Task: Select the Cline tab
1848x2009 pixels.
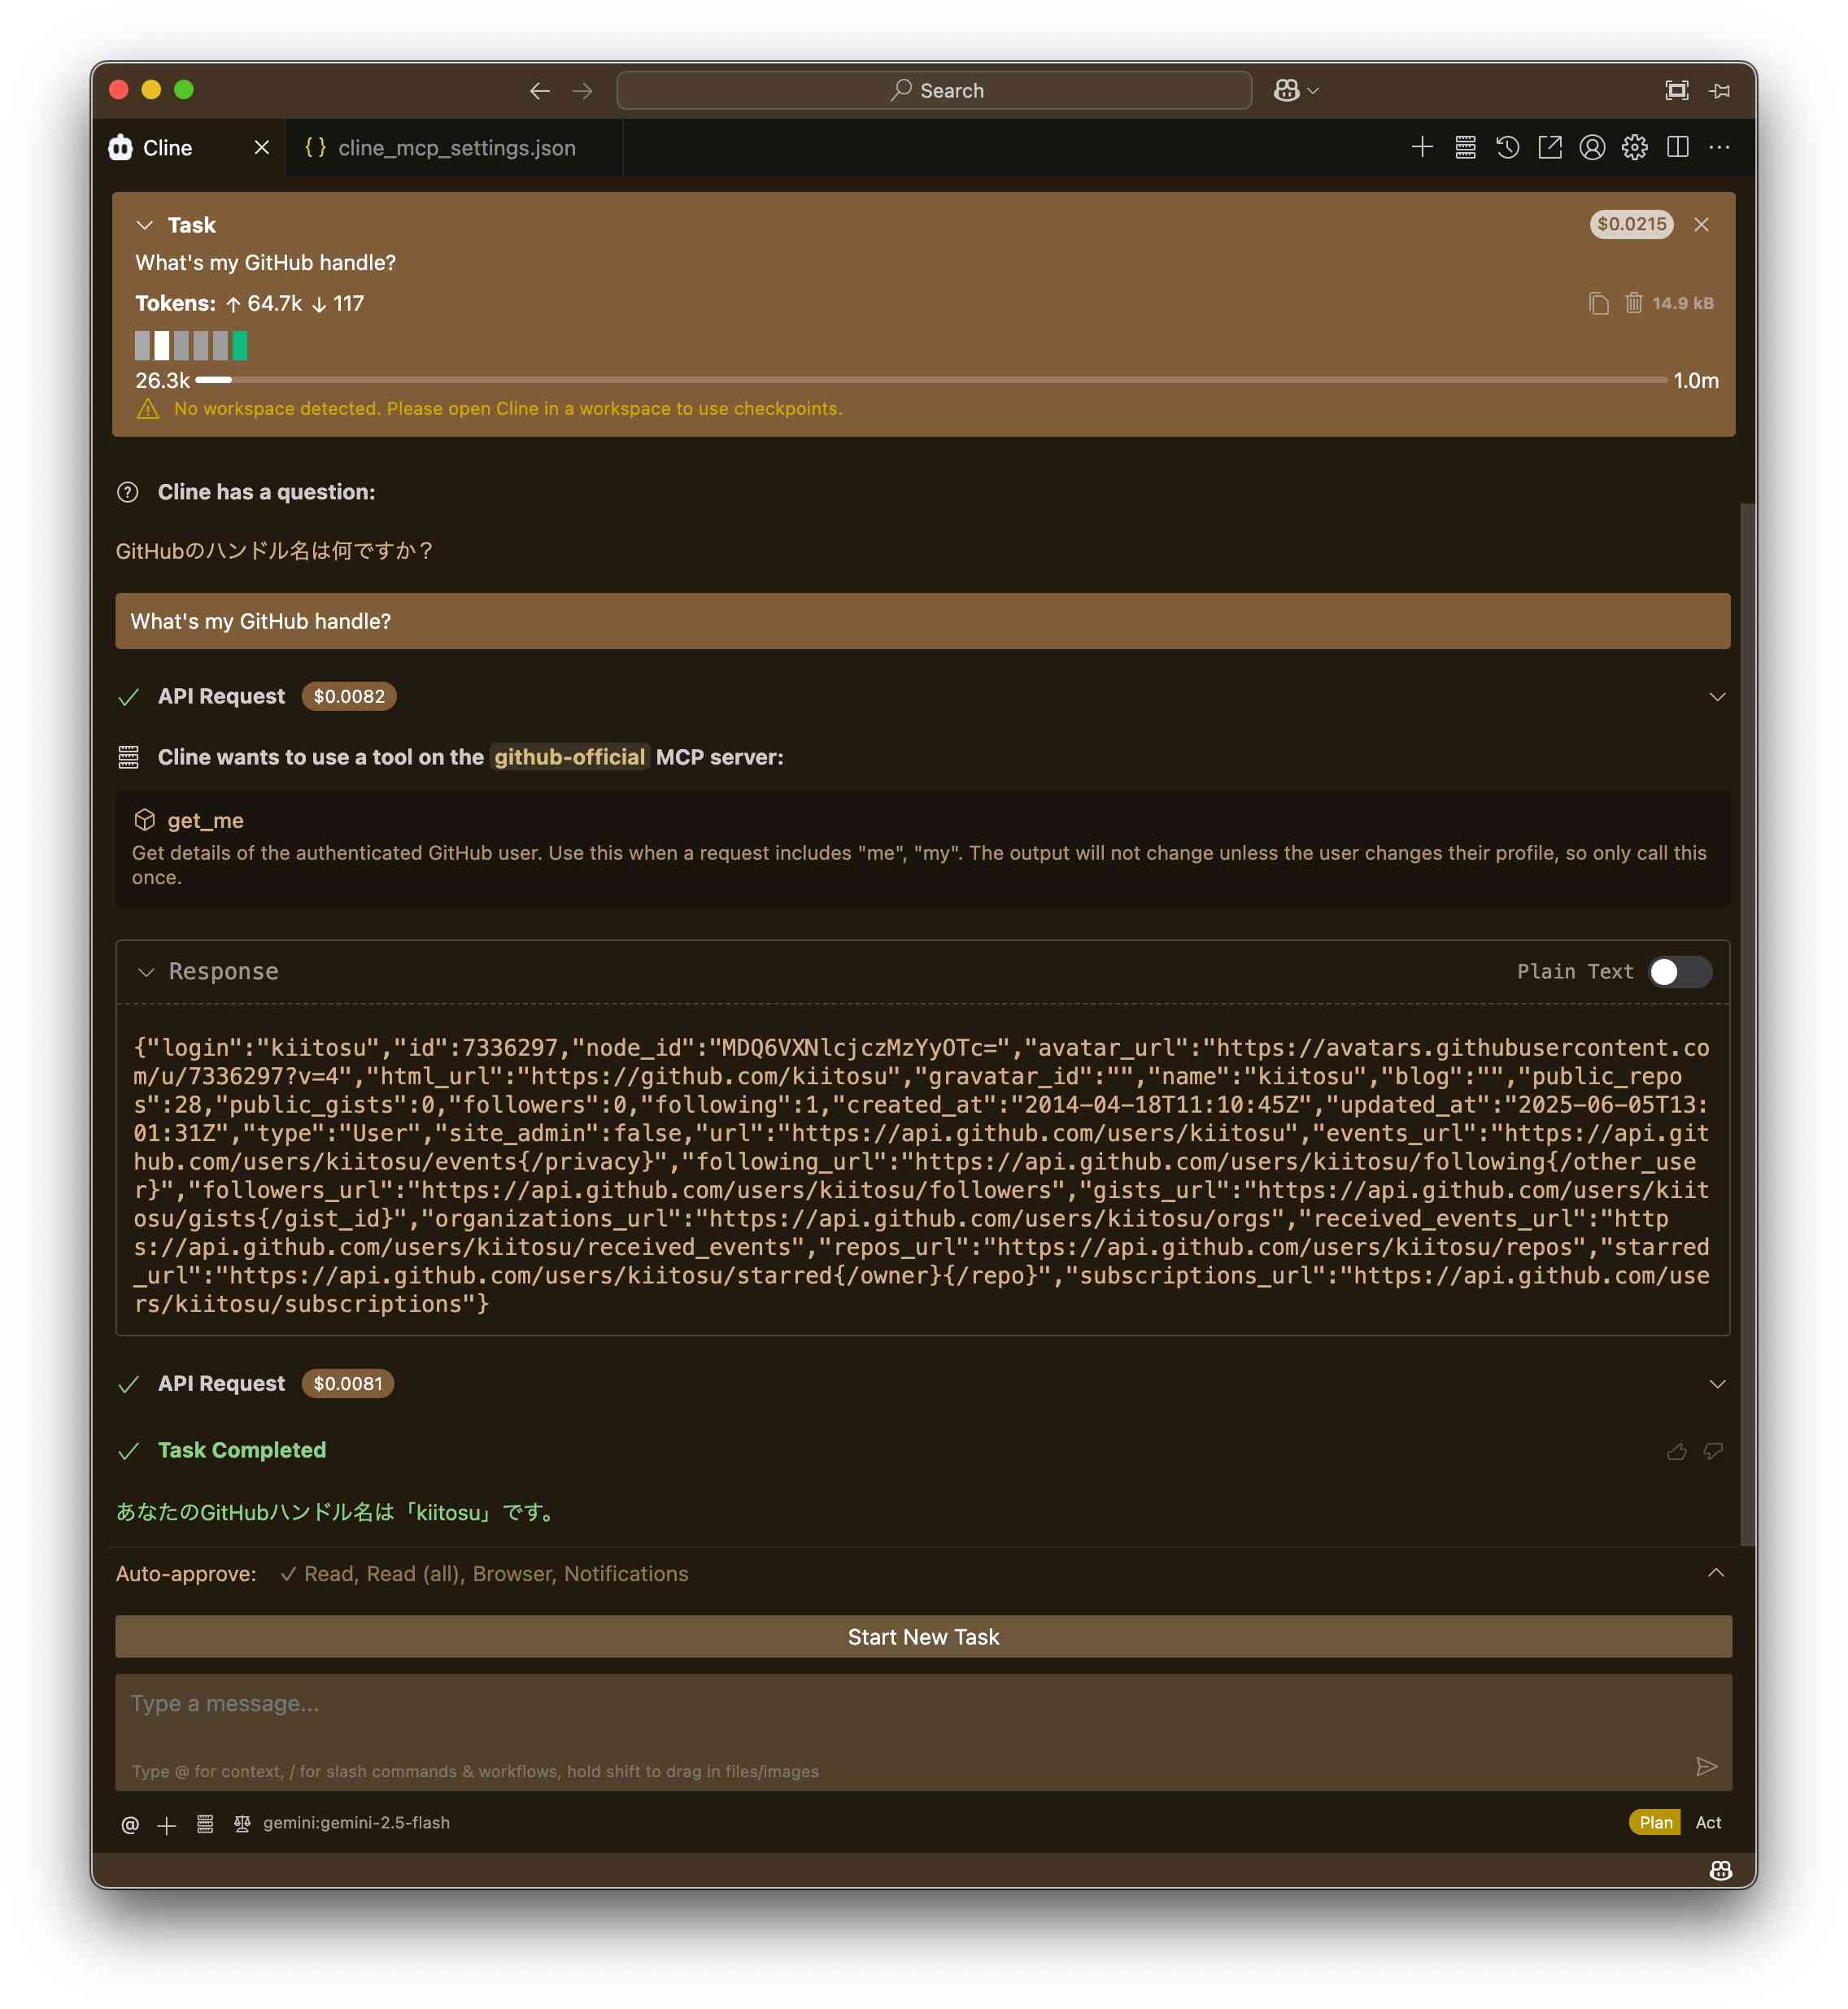Action: click(x=167, y=148)
